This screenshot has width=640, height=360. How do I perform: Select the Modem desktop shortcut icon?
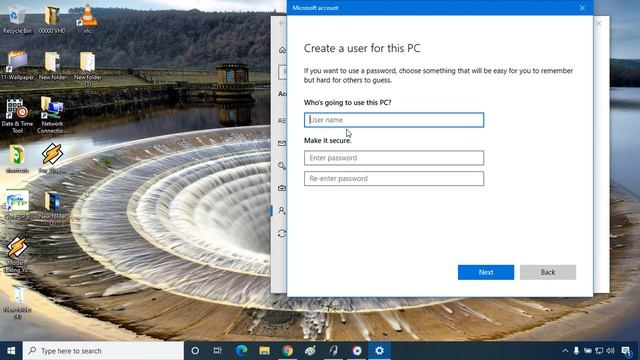(17, 254)
